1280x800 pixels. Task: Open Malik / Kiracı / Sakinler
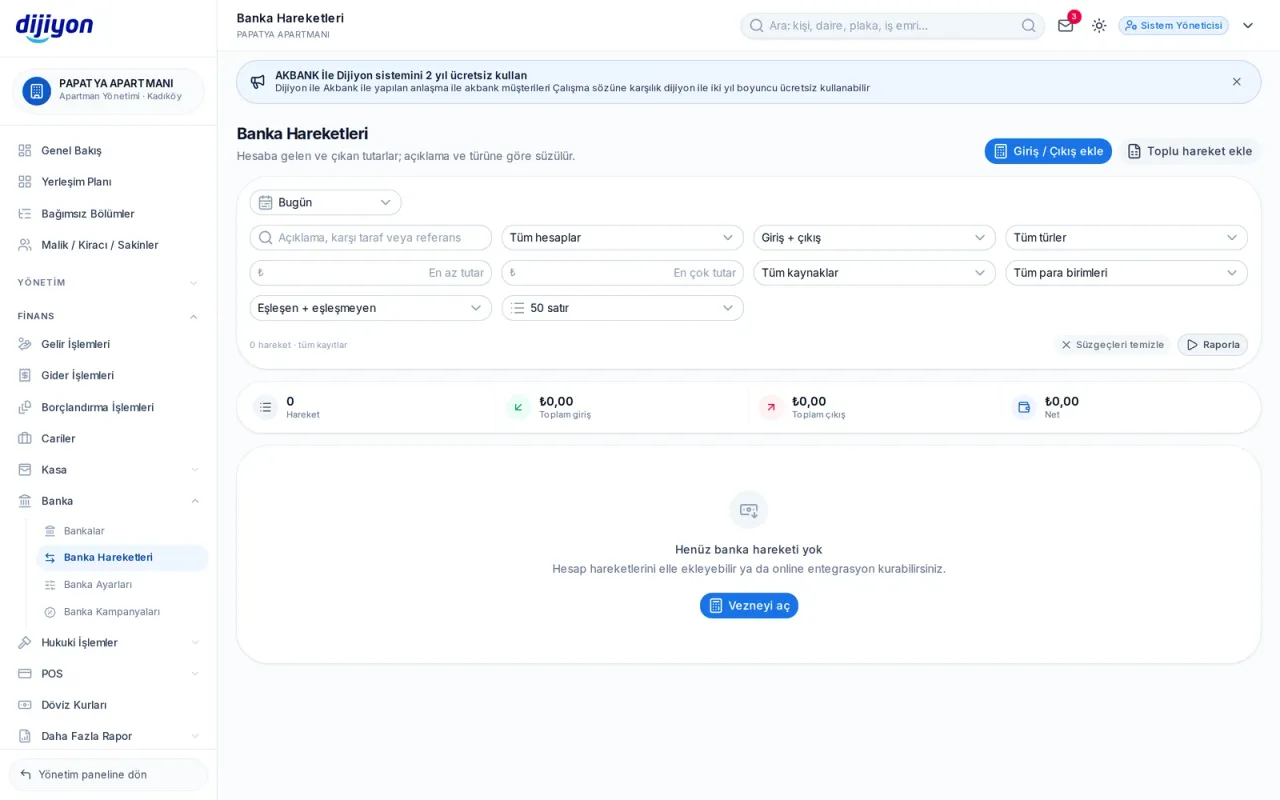(x=108, y=244)
